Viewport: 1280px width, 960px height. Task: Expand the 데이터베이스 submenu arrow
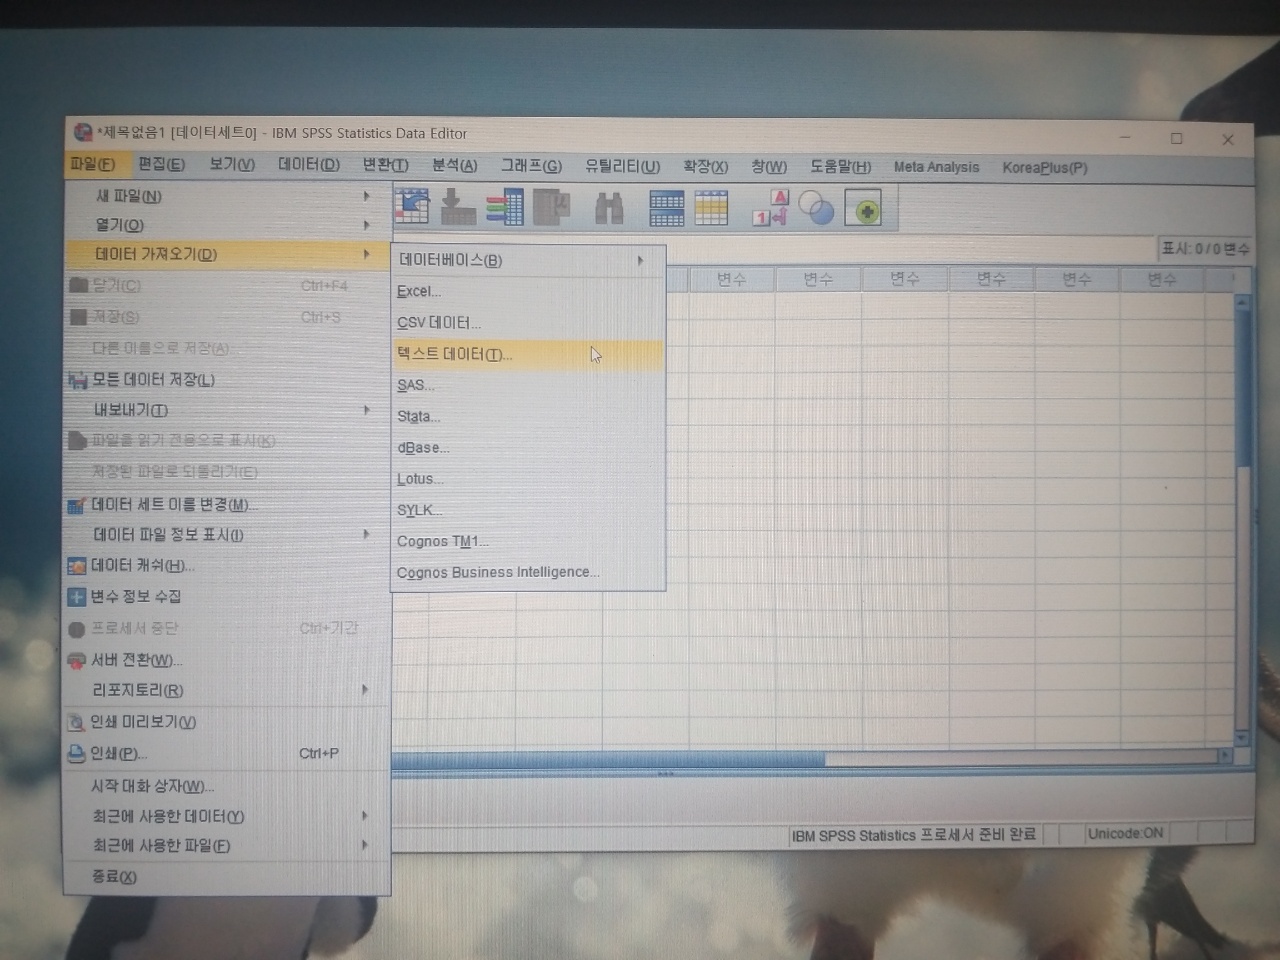[641, 261]
